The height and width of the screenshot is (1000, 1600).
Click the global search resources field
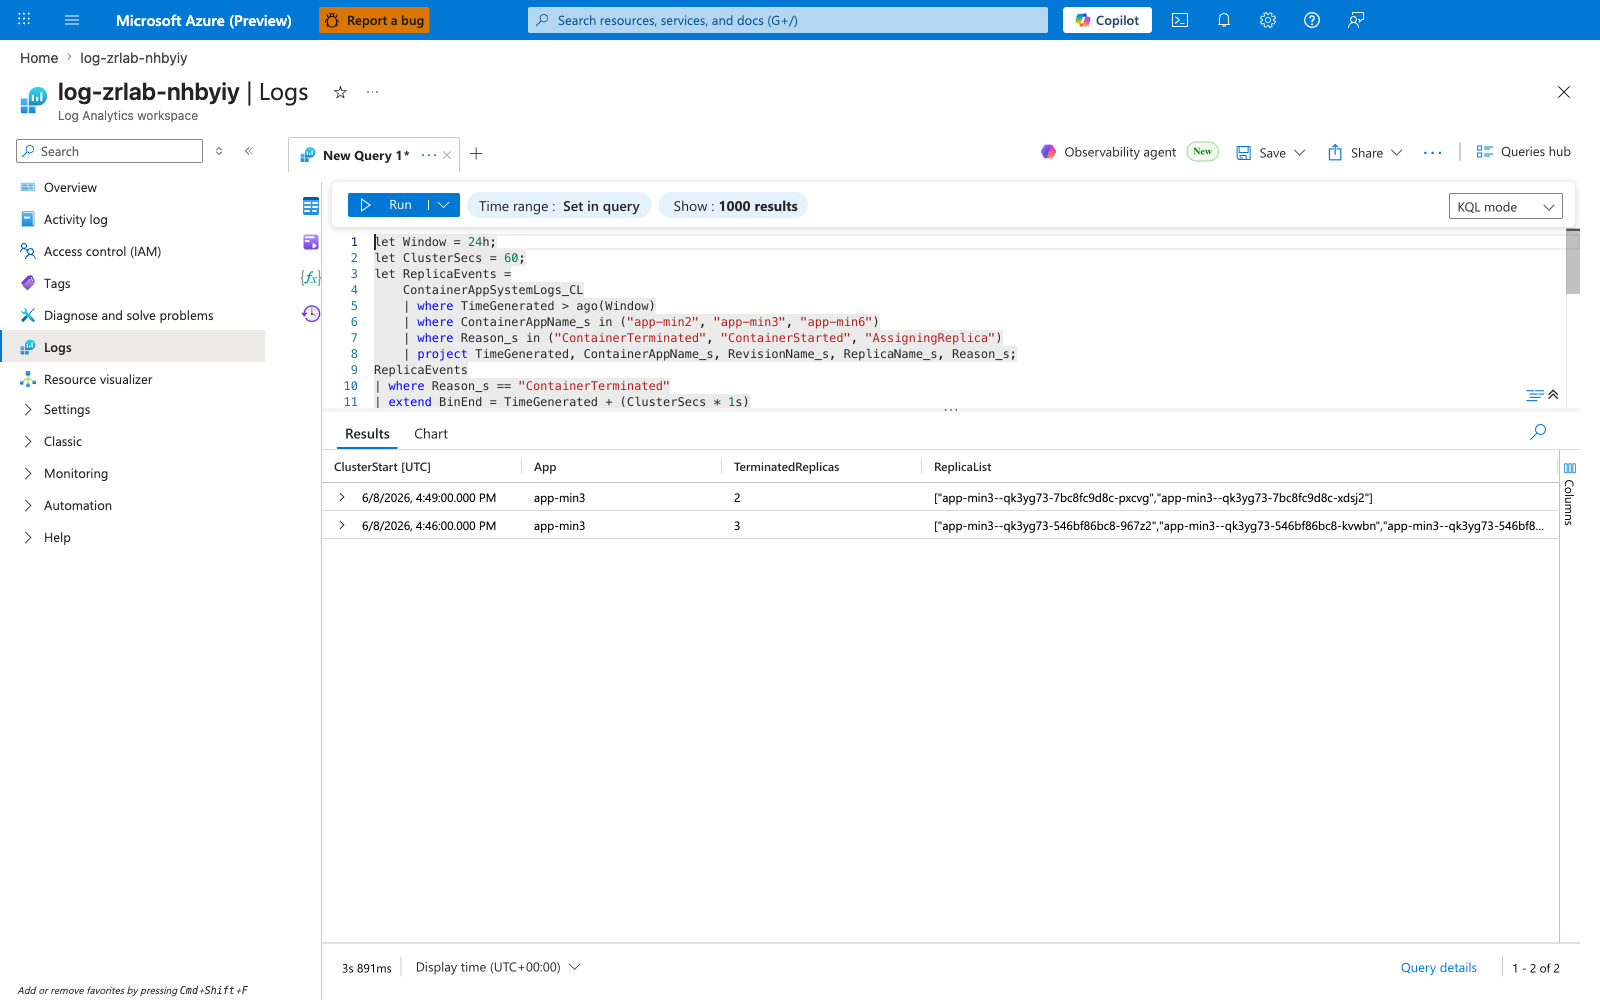788,20
